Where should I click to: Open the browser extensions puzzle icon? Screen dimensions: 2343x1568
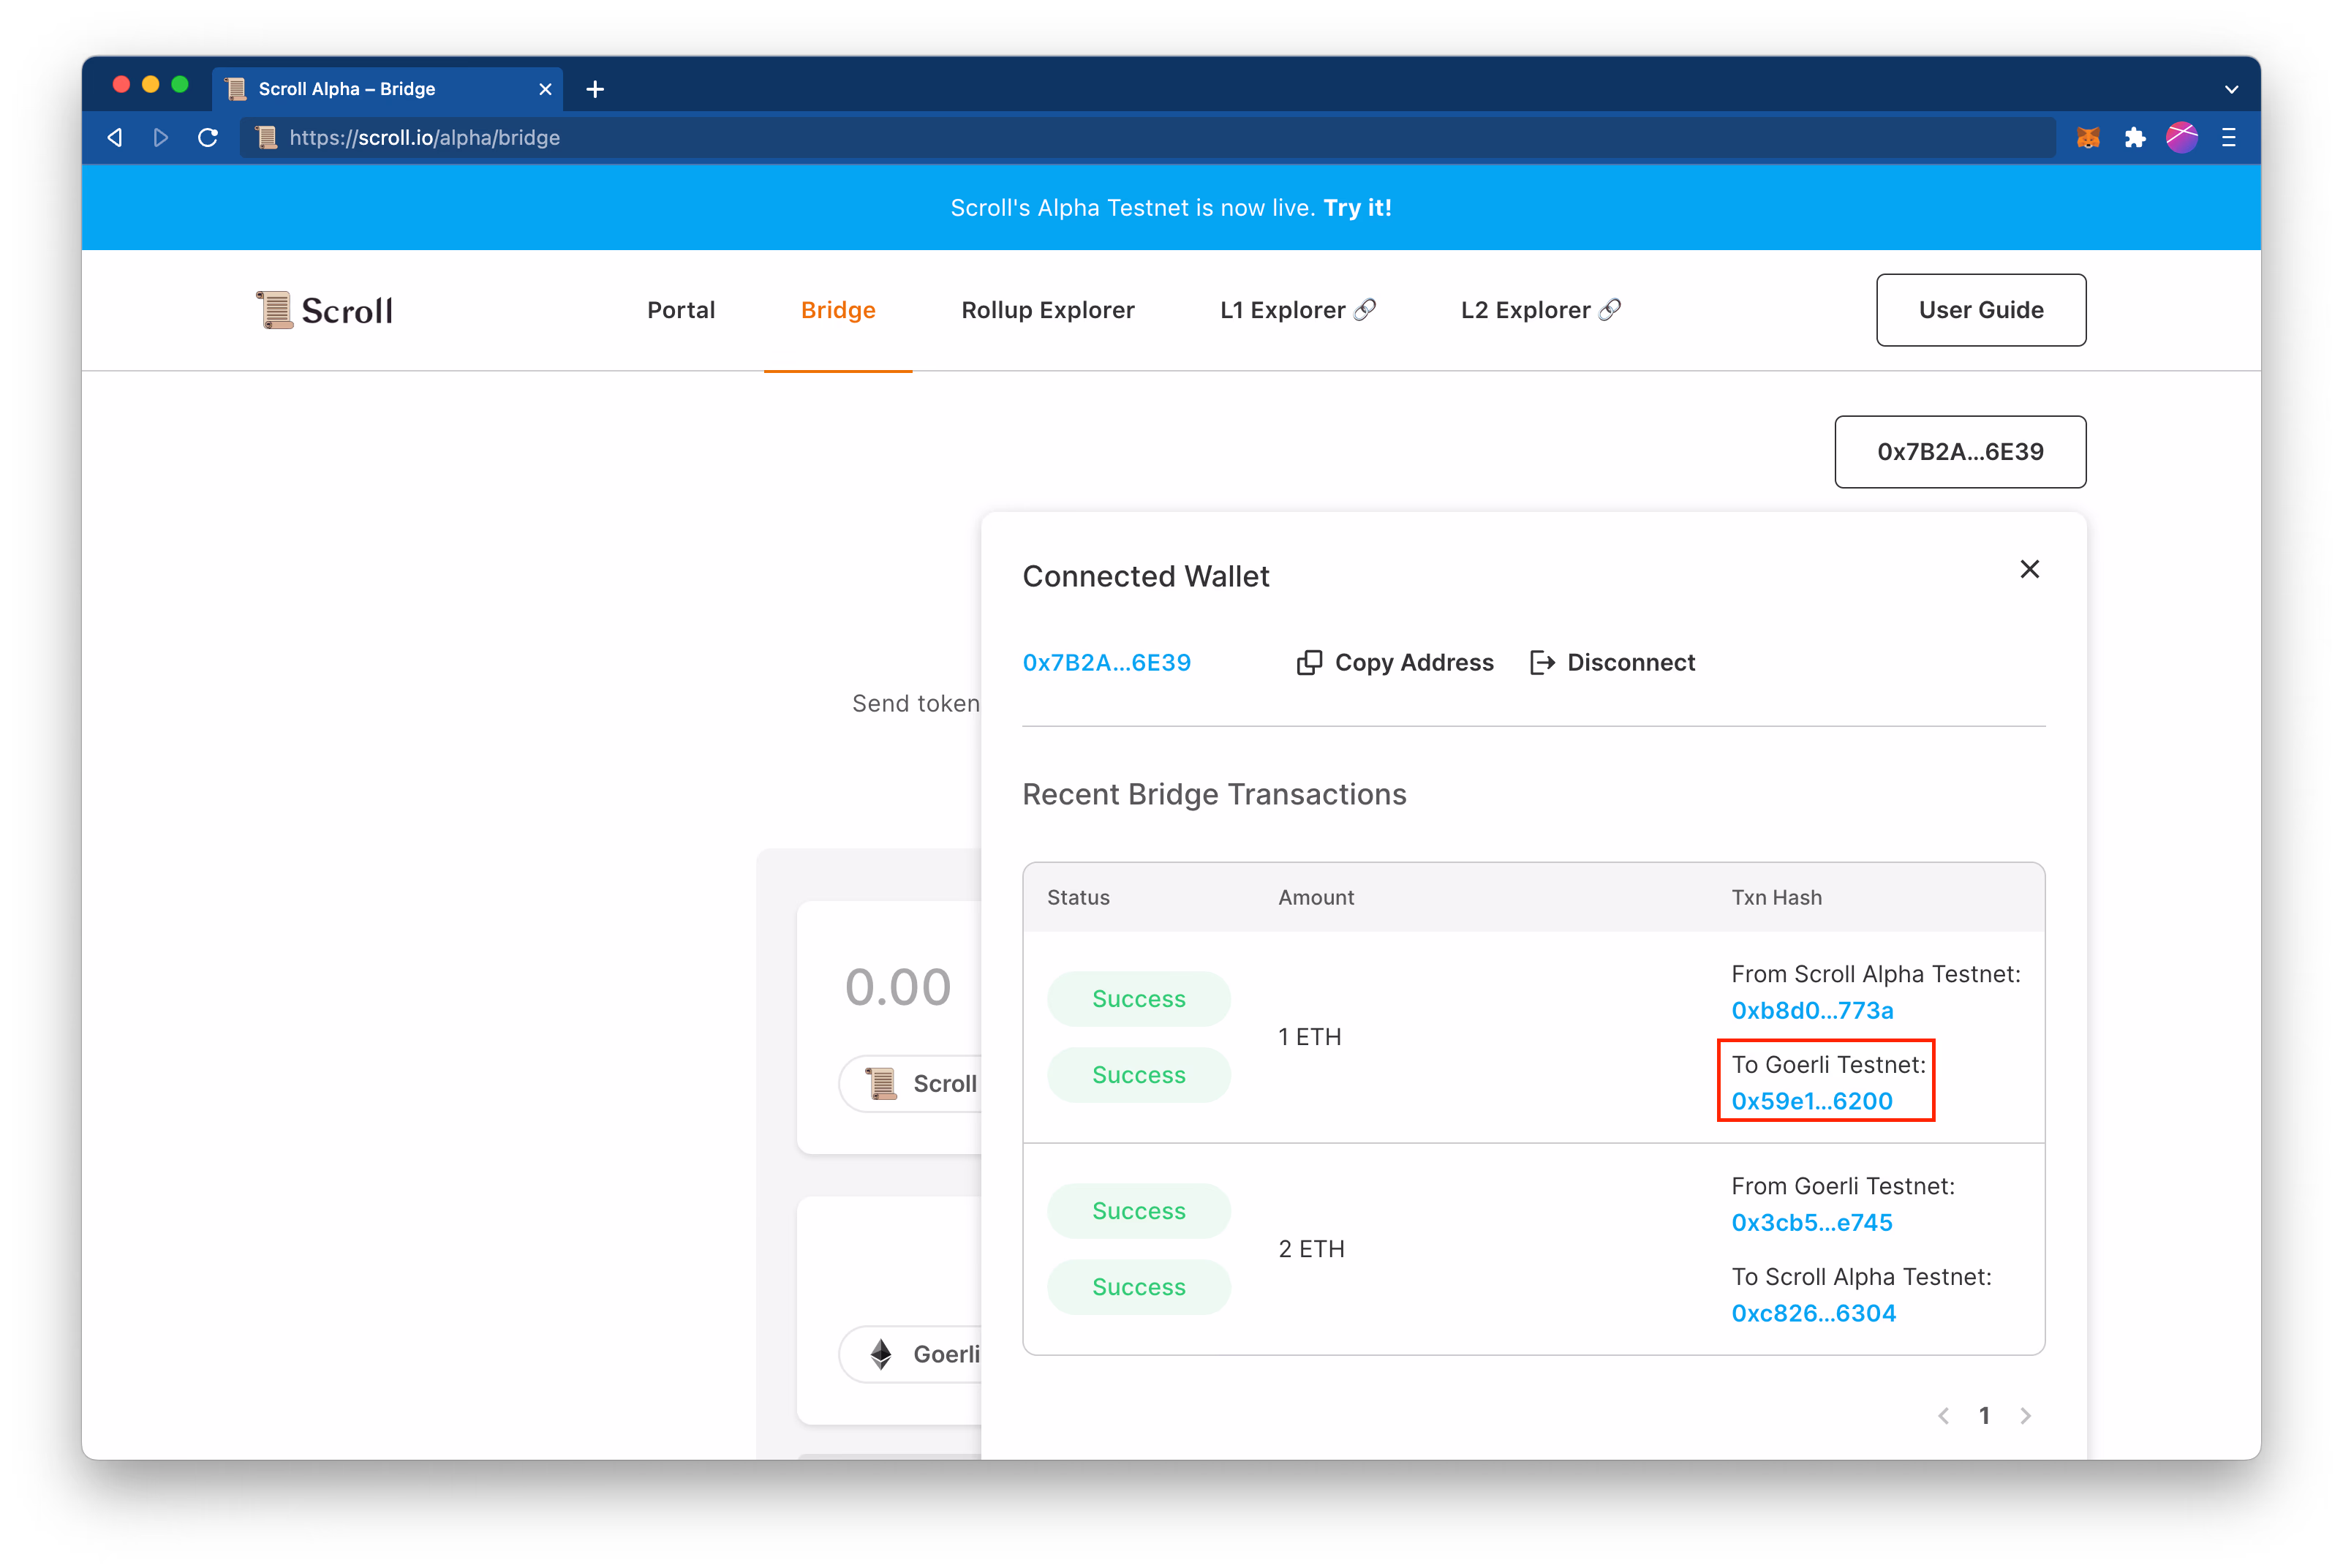2135,138
